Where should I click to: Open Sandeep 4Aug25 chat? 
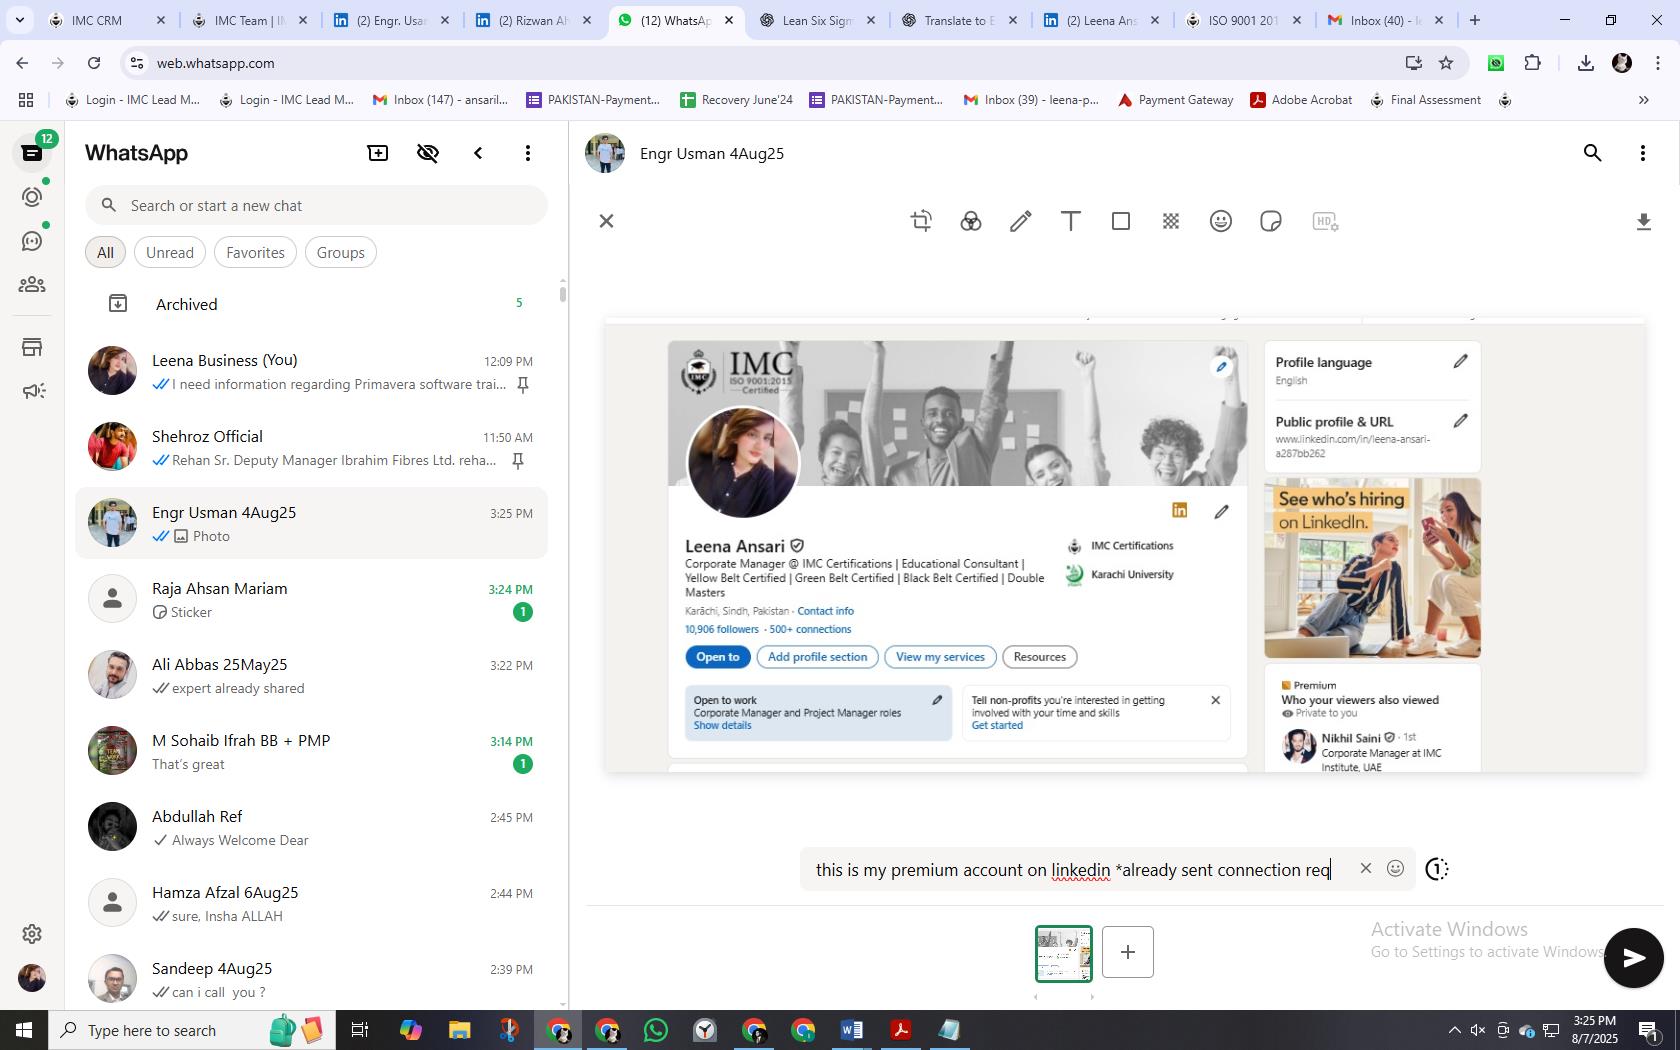coord(311,980)
